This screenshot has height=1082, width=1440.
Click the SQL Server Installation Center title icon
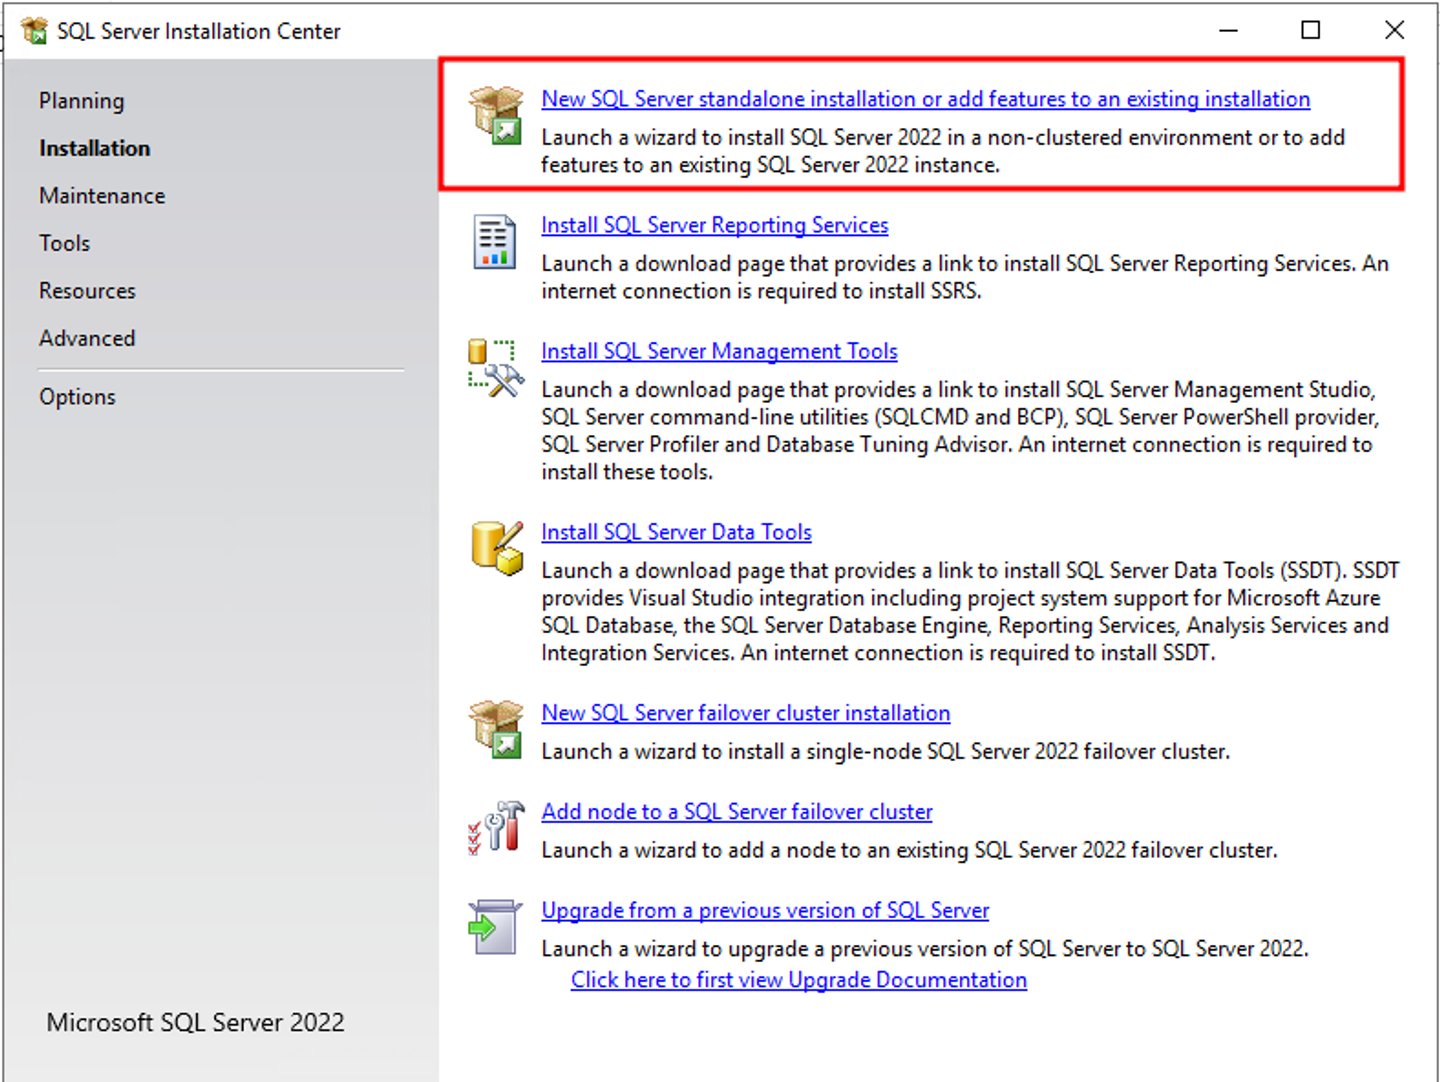34,31
